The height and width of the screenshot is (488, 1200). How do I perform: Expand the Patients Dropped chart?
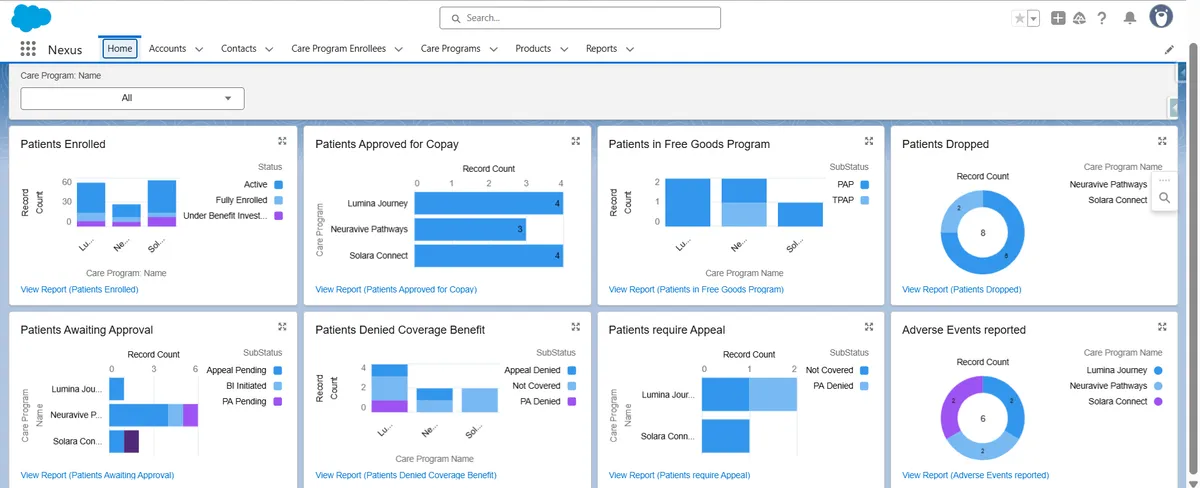(1162, 141)
